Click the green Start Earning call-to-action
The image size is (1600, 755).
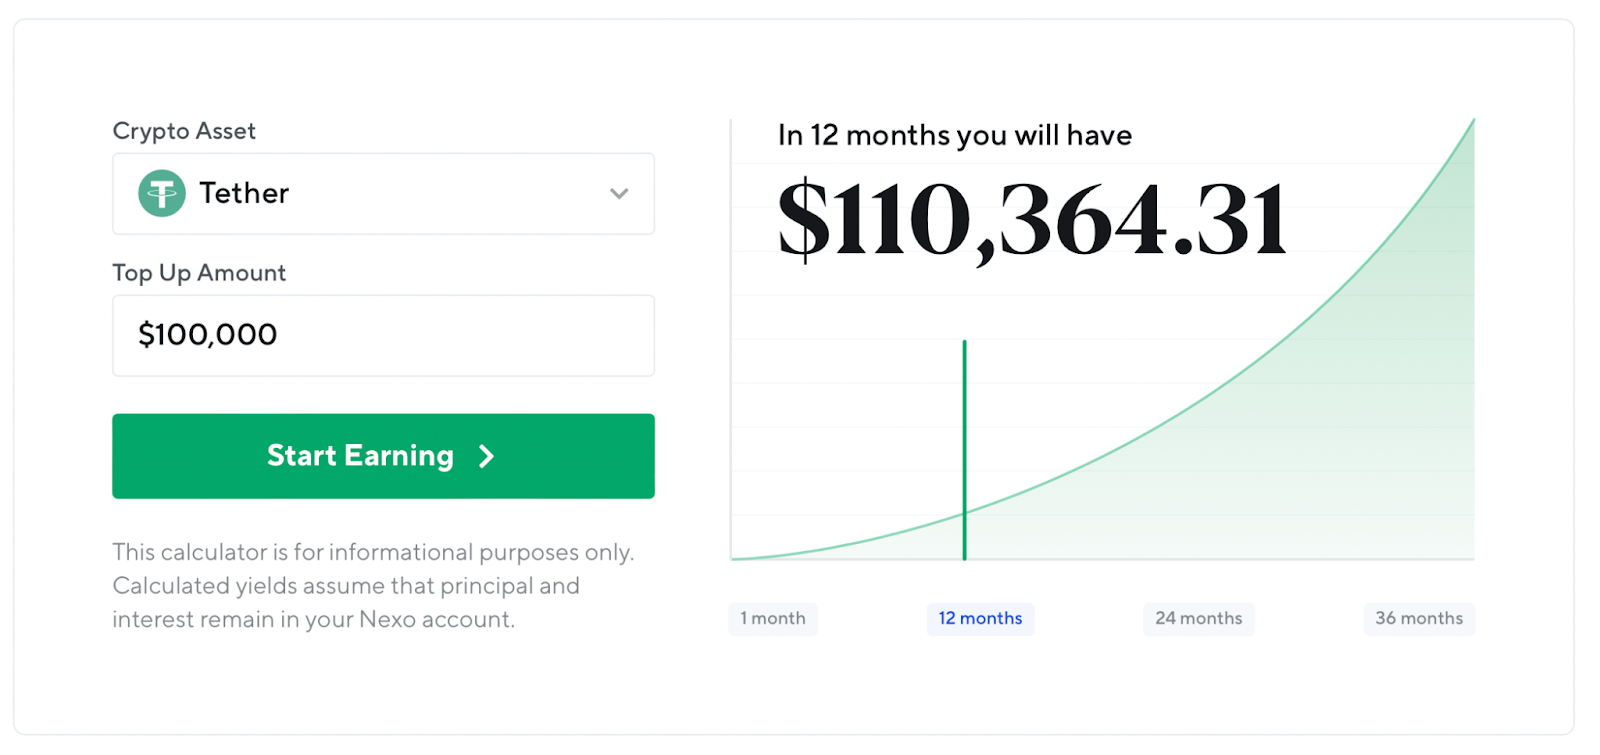(383, 456)
